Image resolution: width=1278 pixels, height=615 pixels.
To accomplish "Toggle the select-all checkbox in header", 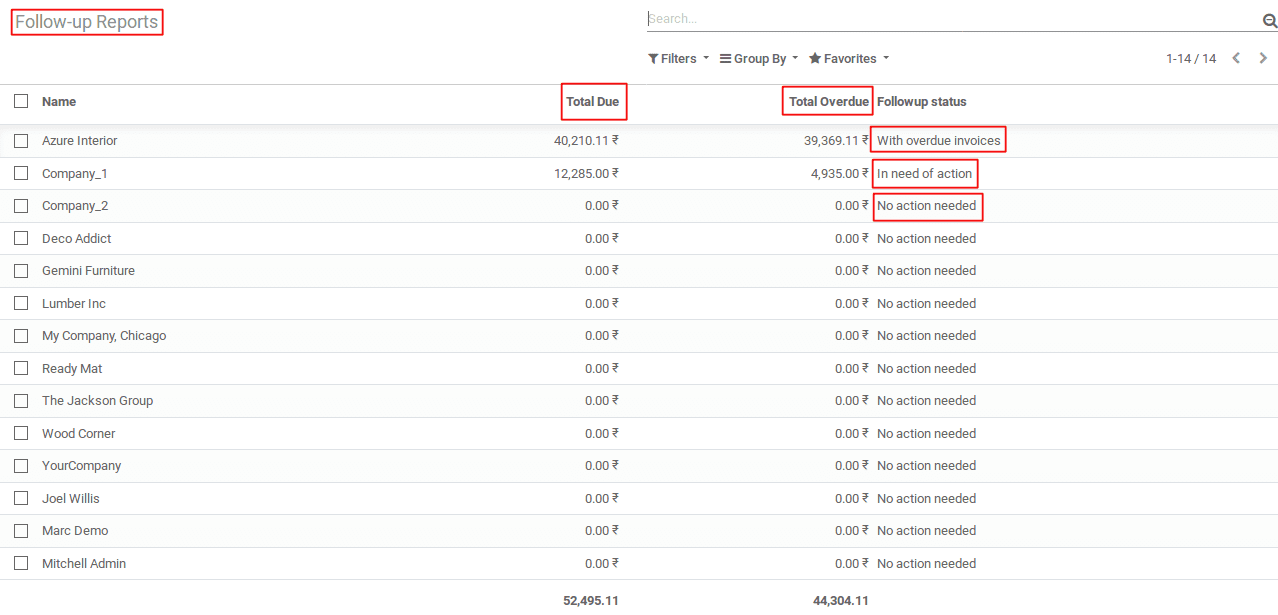I will click(x=21, y=101).
